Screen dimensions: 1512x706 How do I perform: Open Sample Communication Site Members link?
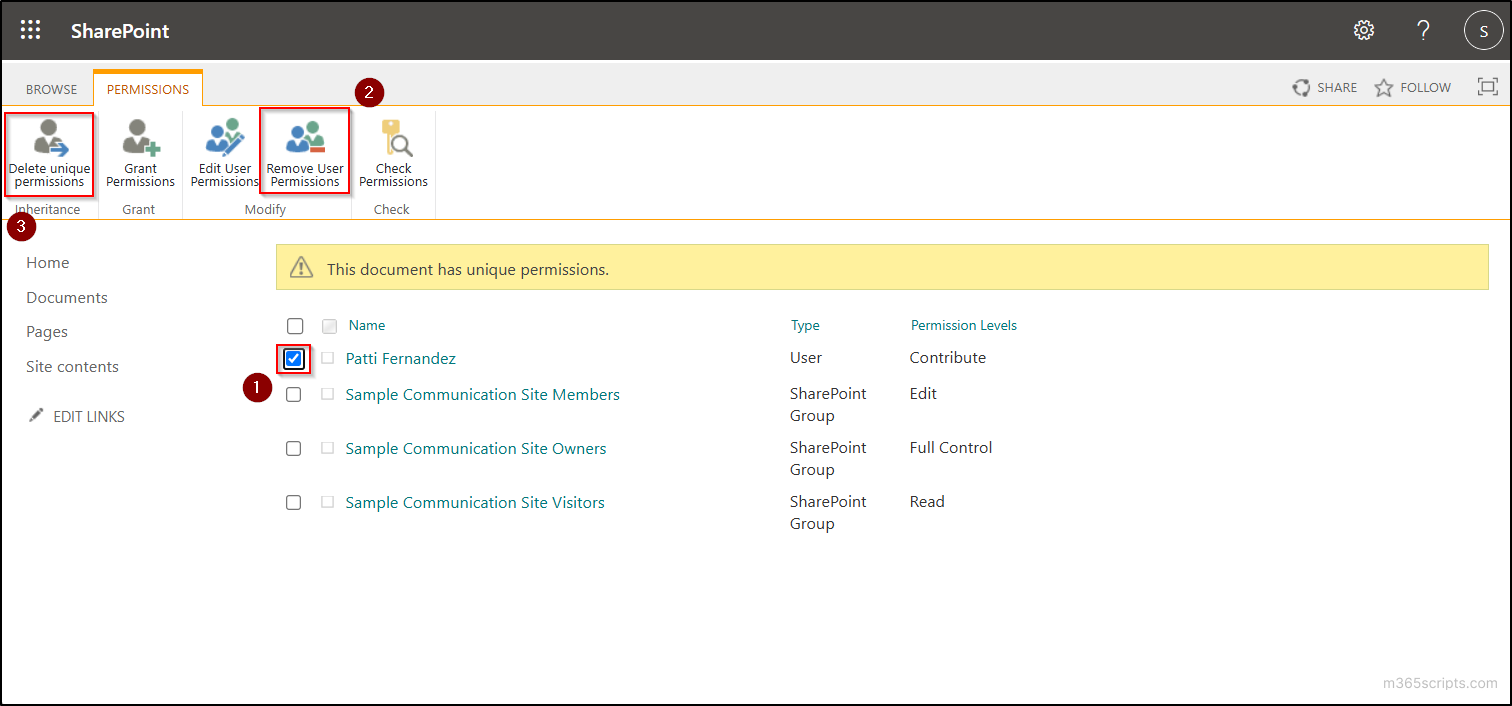coord(482,394)
